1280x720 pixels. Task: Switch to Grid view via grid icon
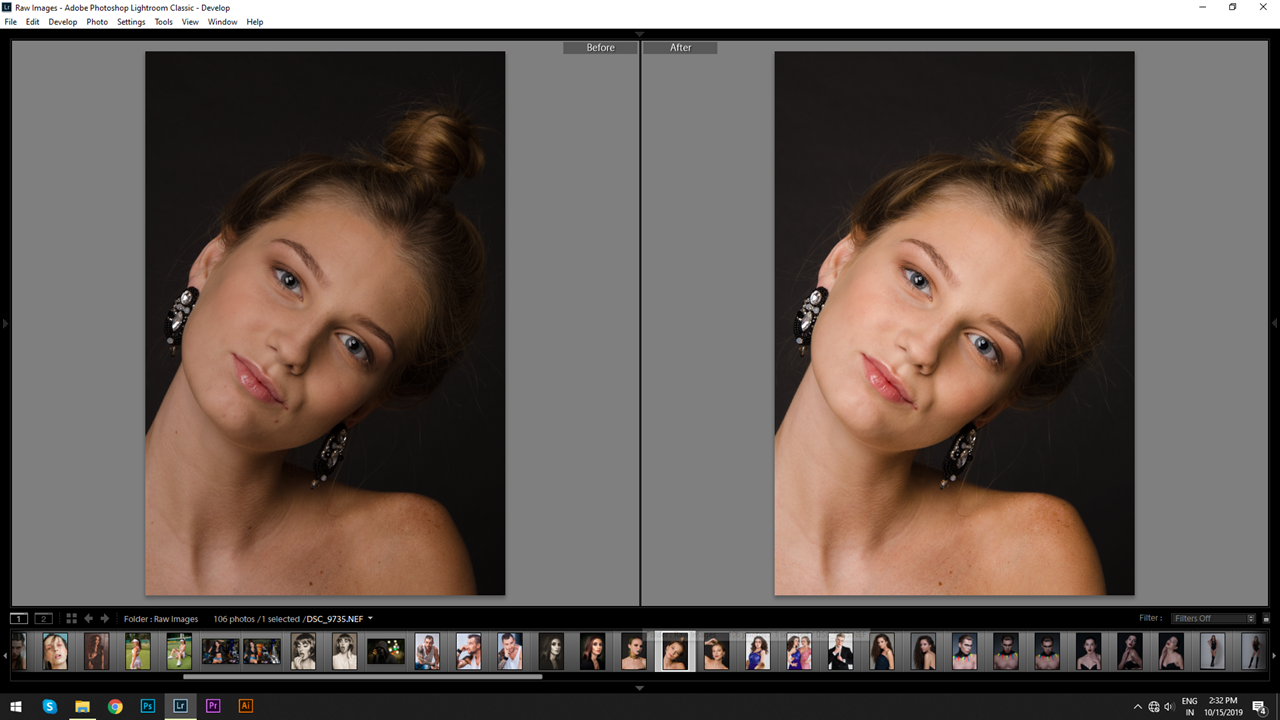coord(71,619)
